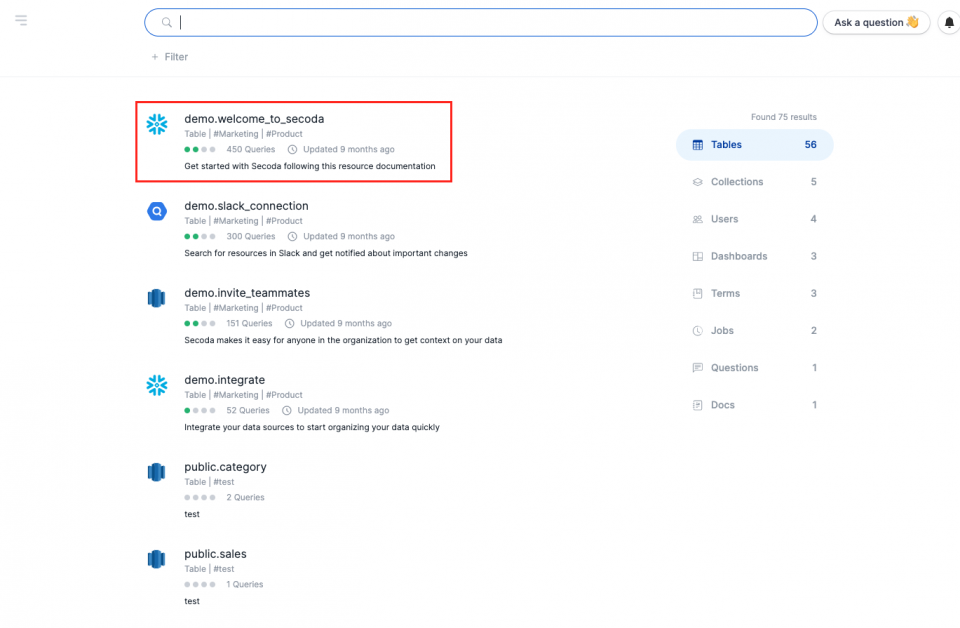
Task: Select the Questions filter tab
Action: click(x=754, y=368)
